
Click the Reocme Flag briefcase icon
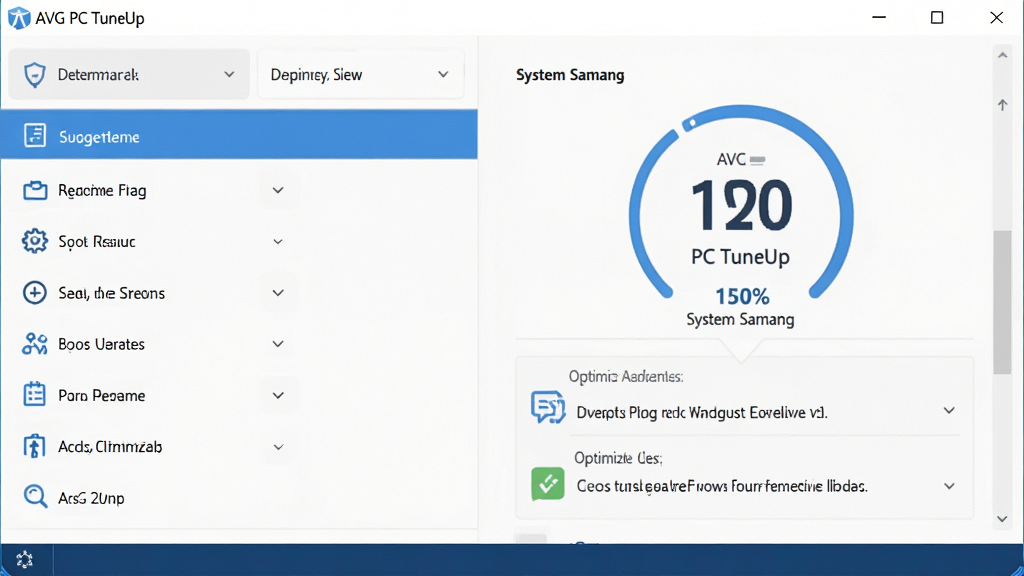tap(35, 190)
